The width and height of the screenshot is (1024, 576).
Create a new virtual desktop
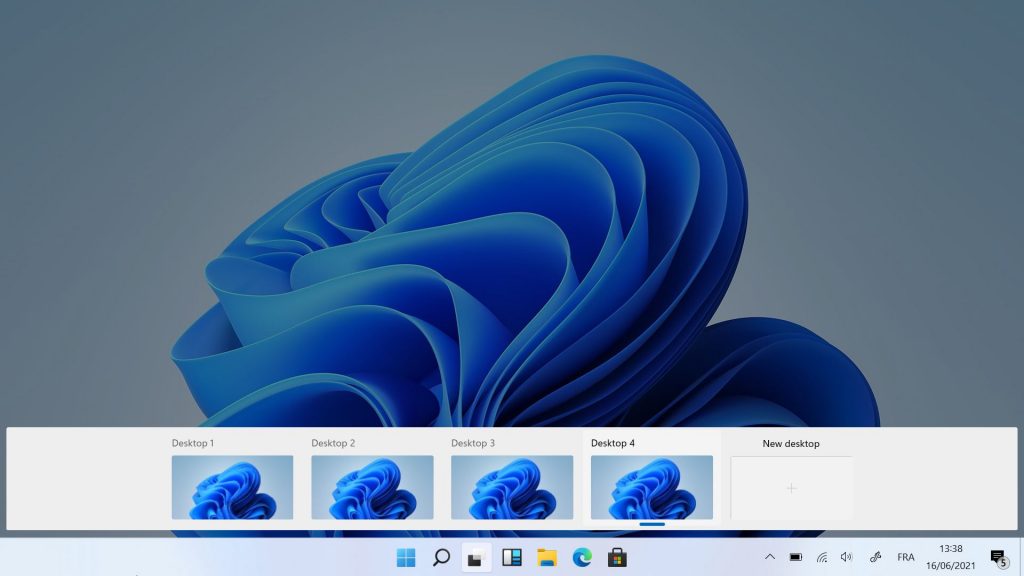791,487
